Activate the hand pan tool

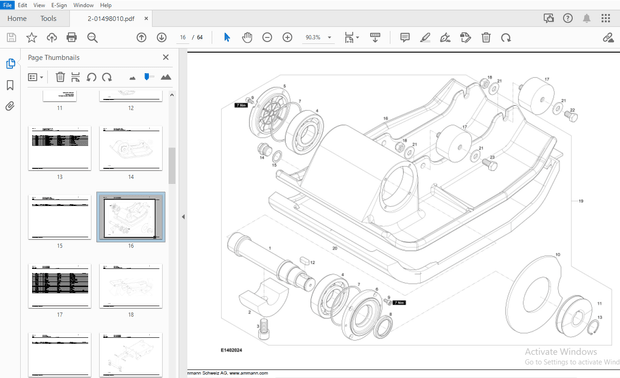pyautogui.click(x=247, y=38)
